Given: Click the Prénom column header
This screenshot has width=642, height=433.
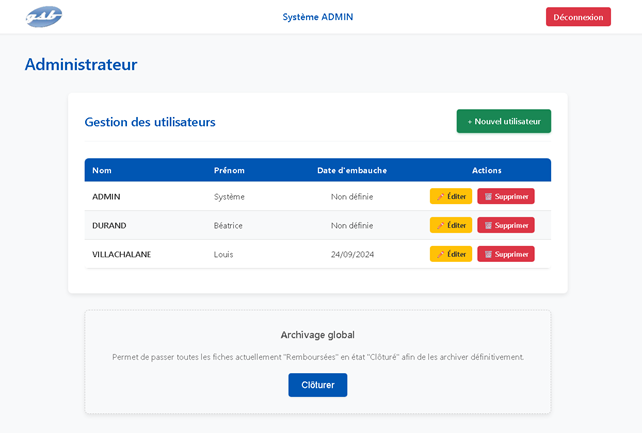Looking at the screenshot, I should (229, 170).
